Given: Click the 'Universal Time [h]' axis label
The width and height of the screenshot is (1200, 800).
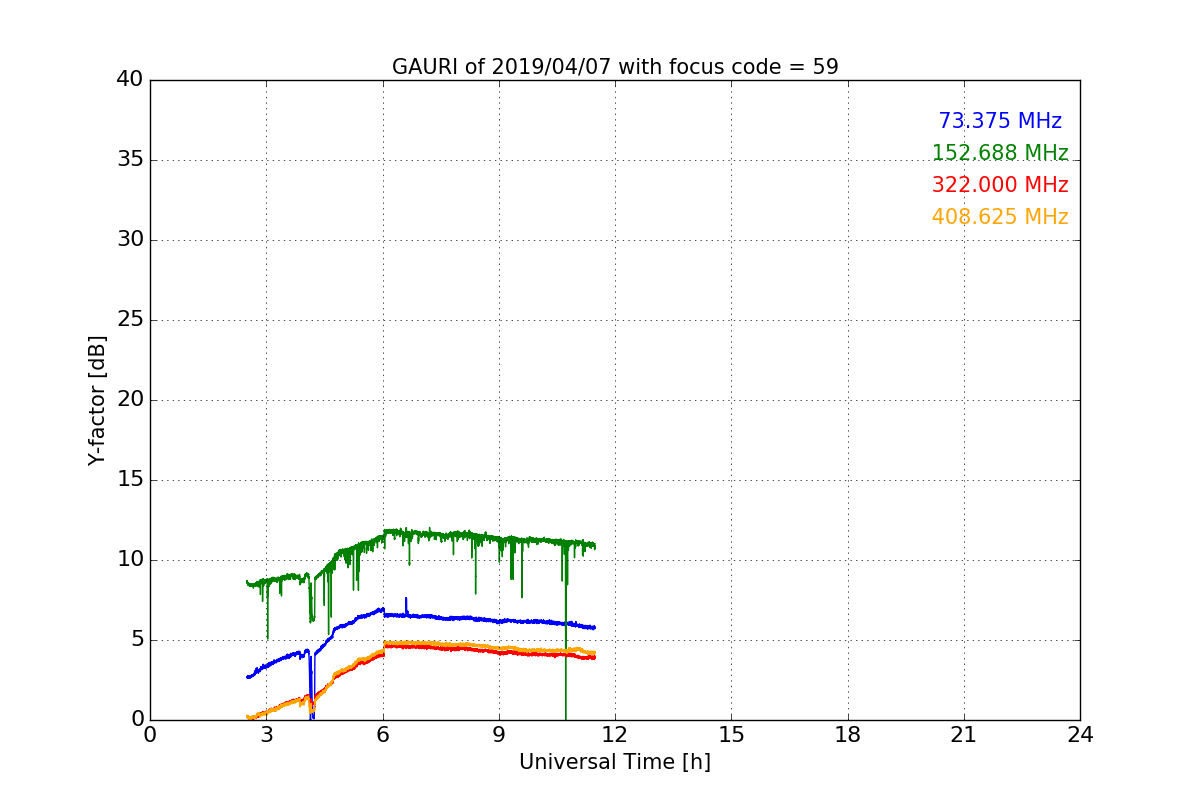Looking at the screenshot, I should pos(615,762).
